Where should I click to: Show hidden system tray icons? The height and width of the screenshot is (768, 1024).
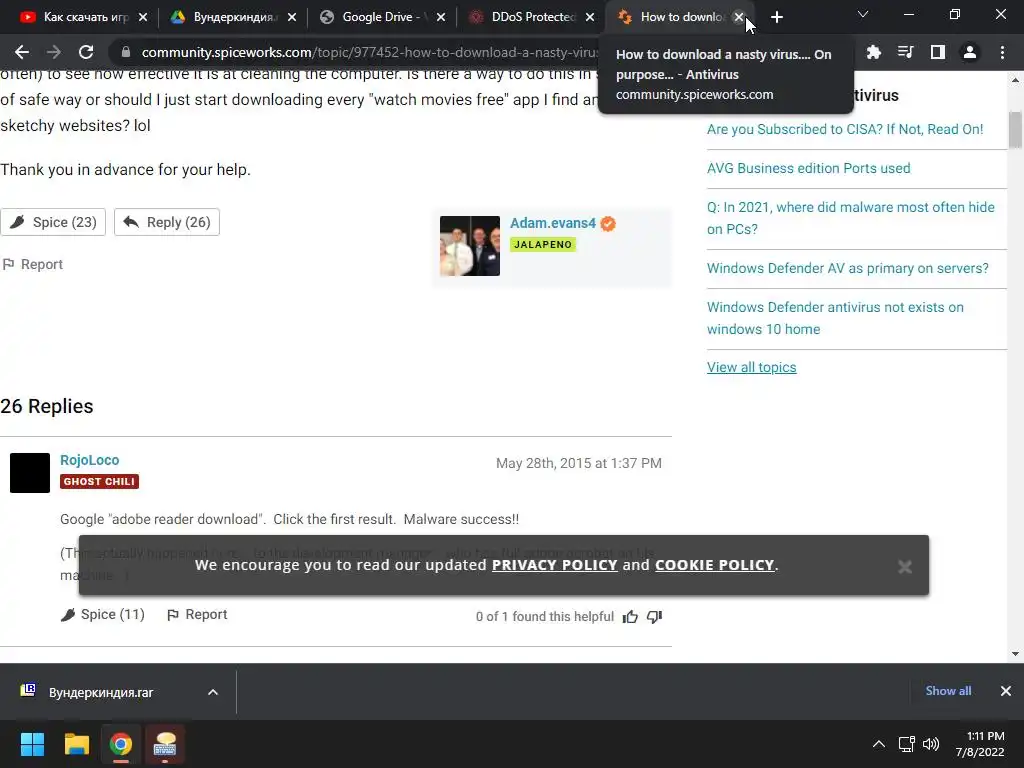[879, 744]
